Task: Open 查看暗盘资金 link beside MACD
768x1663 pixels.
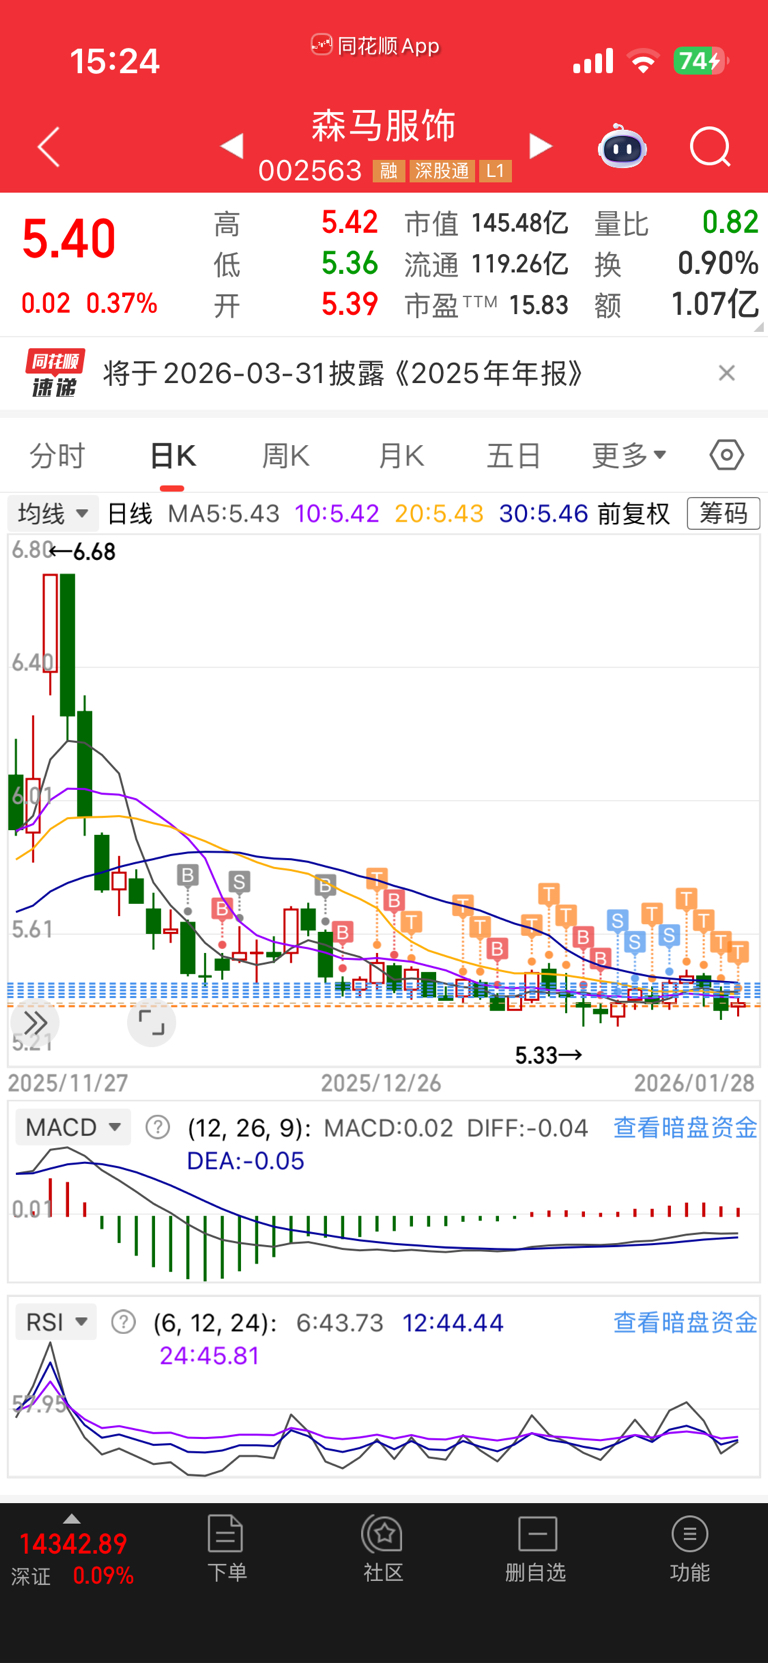Action: click(685, 1127)
